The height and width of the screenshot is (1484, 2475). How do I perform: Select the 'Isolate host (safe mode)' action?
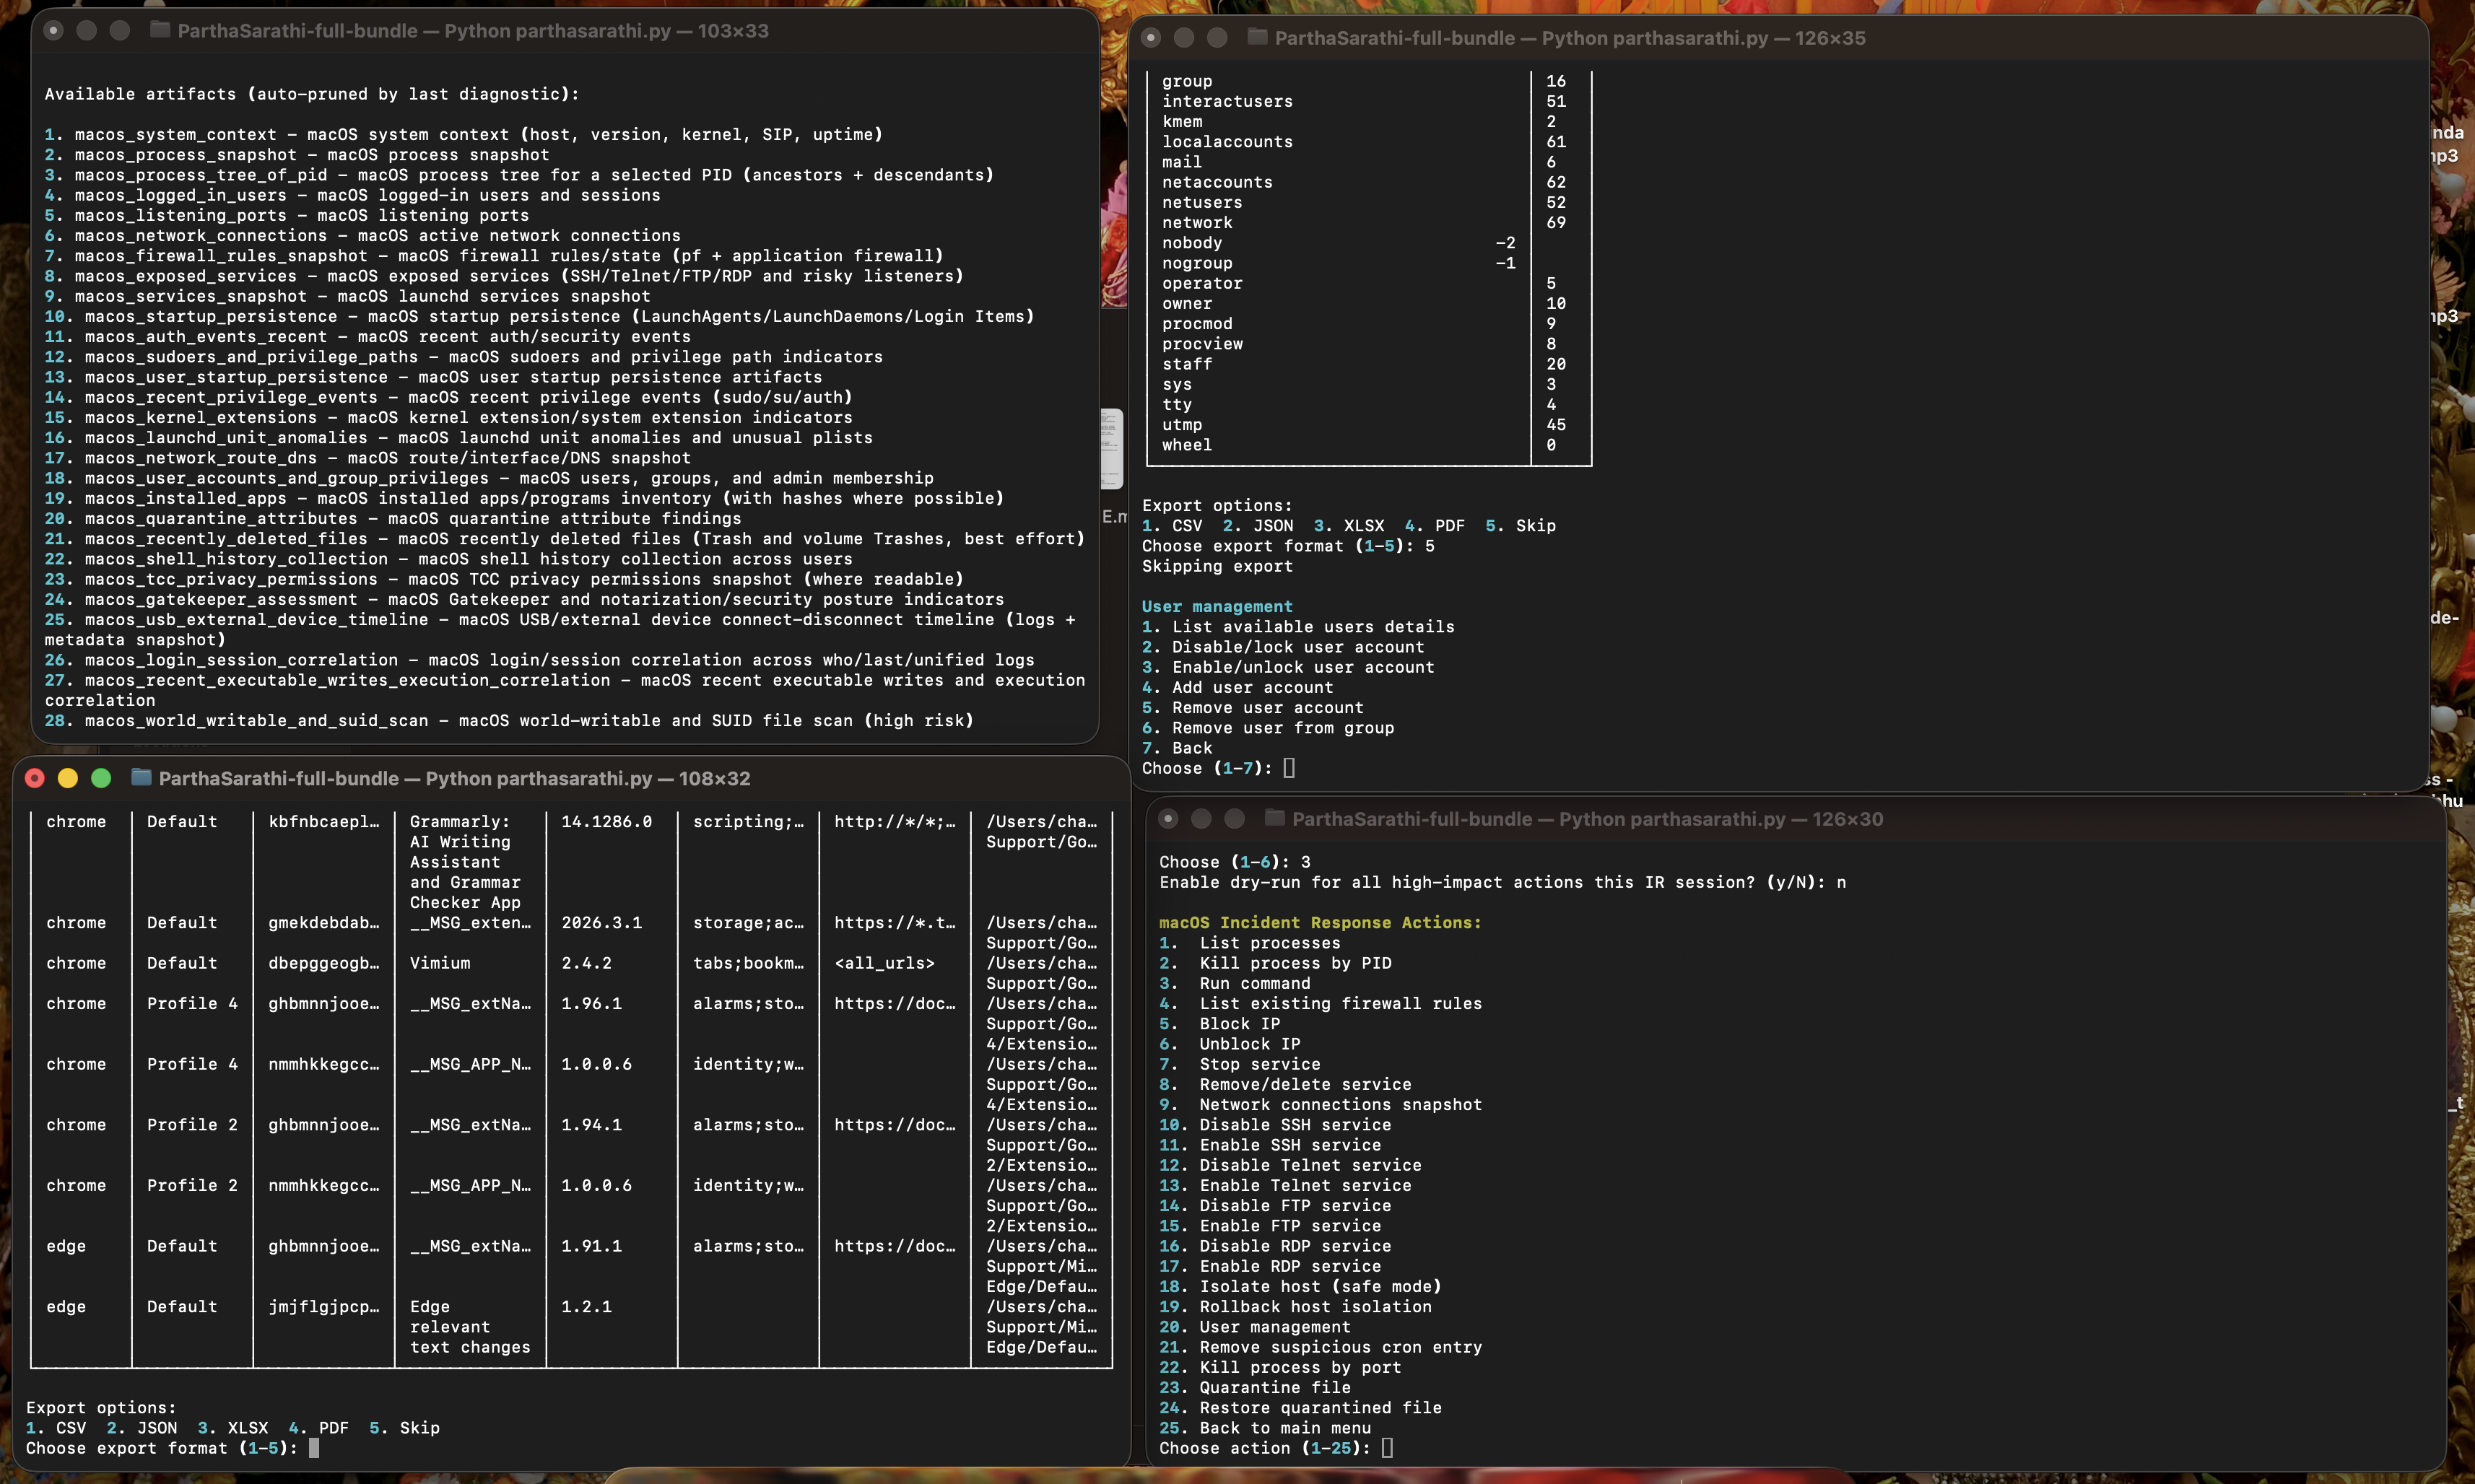(1300, 1286)
